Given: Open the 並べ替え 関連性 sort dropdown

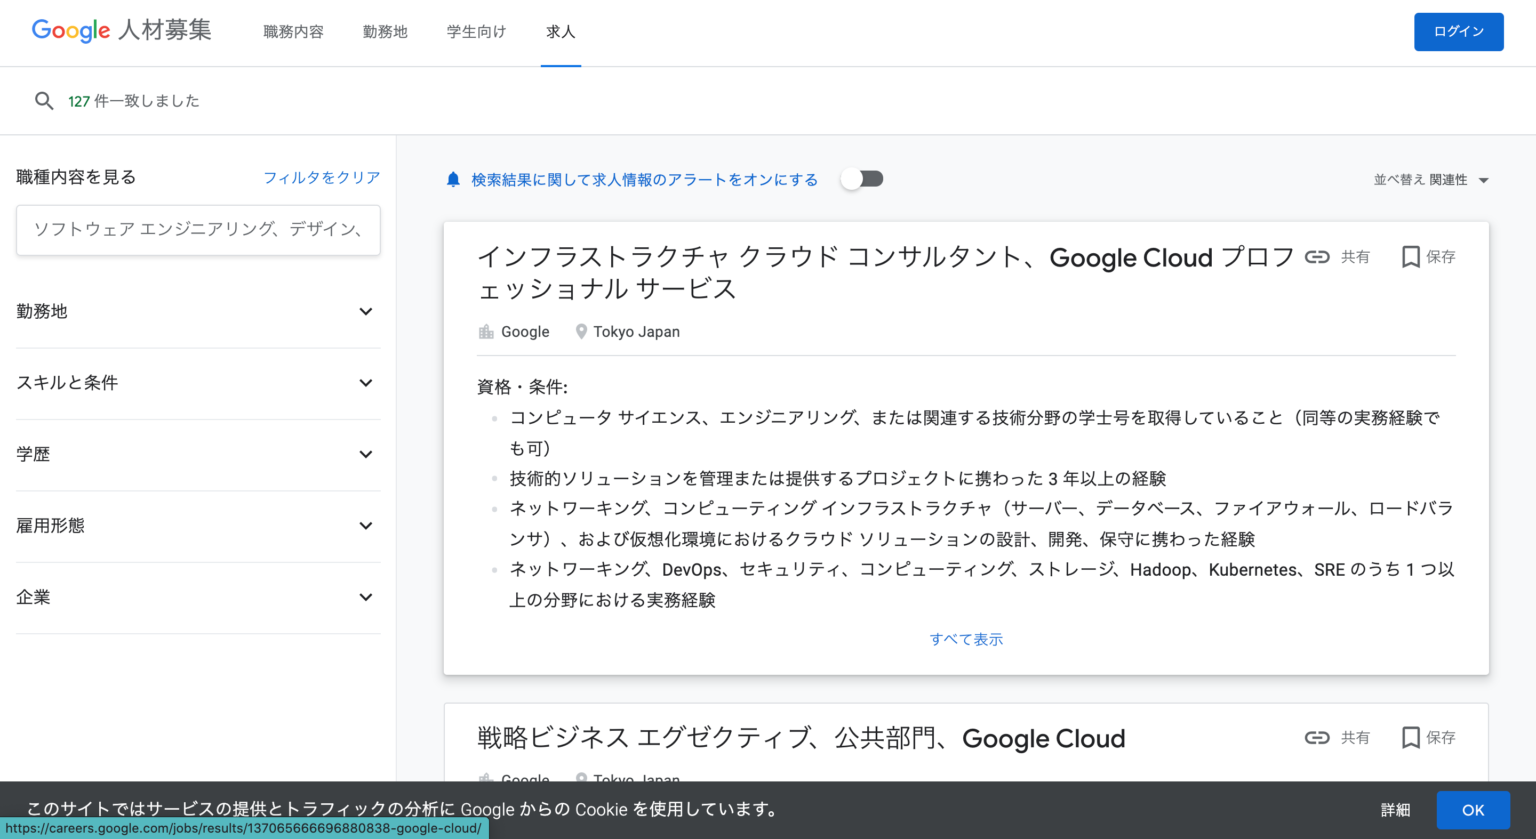Looking at the screenshot, I should pos(1430,180).
